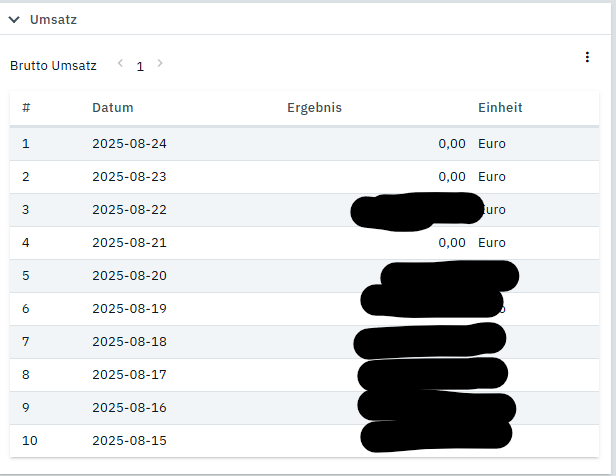This screenshot has width=616, height=476.
Task: Select row with date 2025-08-17
Action: point(304,375)
